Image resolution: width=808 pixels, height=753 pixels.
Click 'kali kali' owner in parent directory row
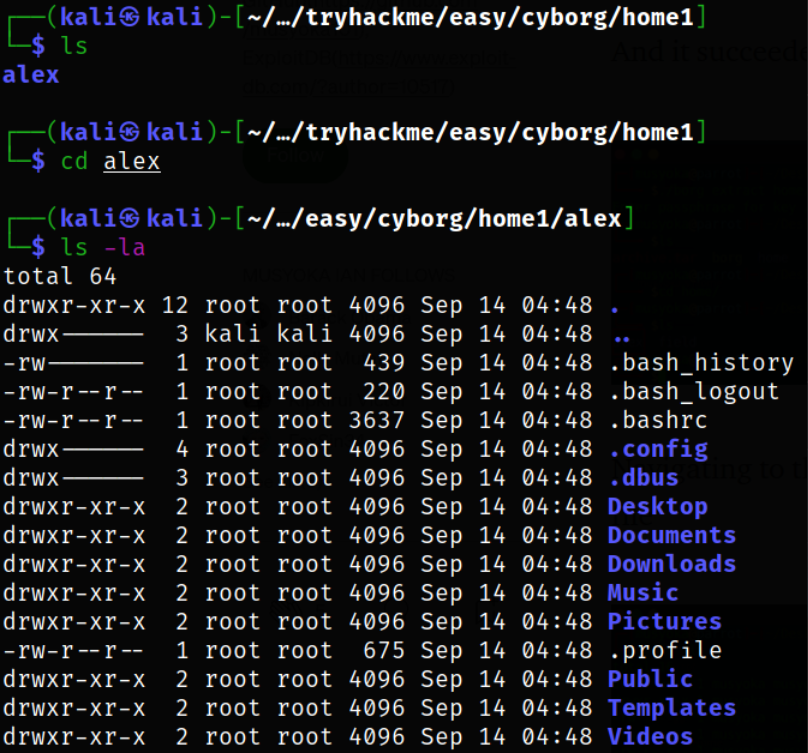tap(268, 334)
